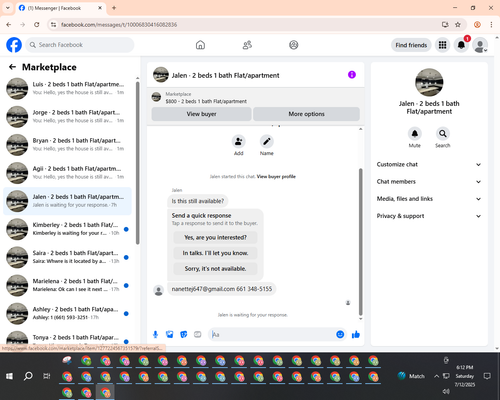Click the Name edit pencil icon
Viewport: 500px width, 400px height.
[267, 142]
